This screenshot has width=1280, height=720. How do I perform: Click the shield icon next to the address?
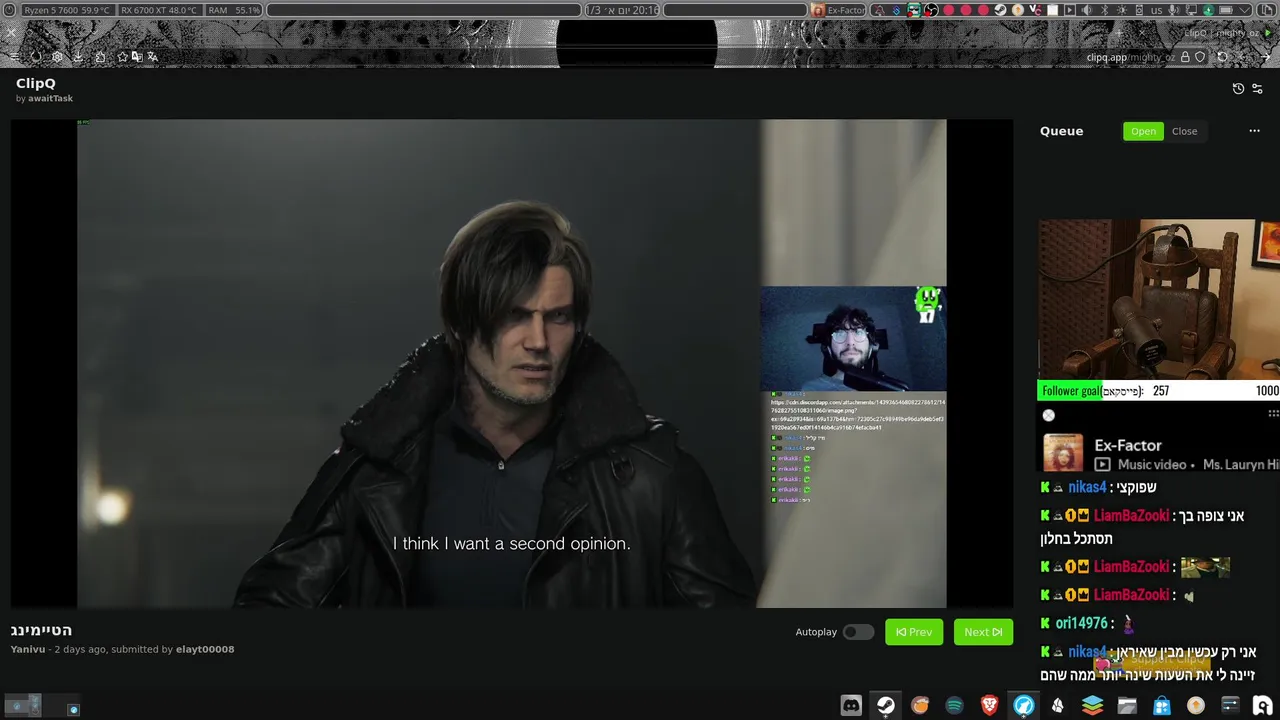pos(1200,57)
